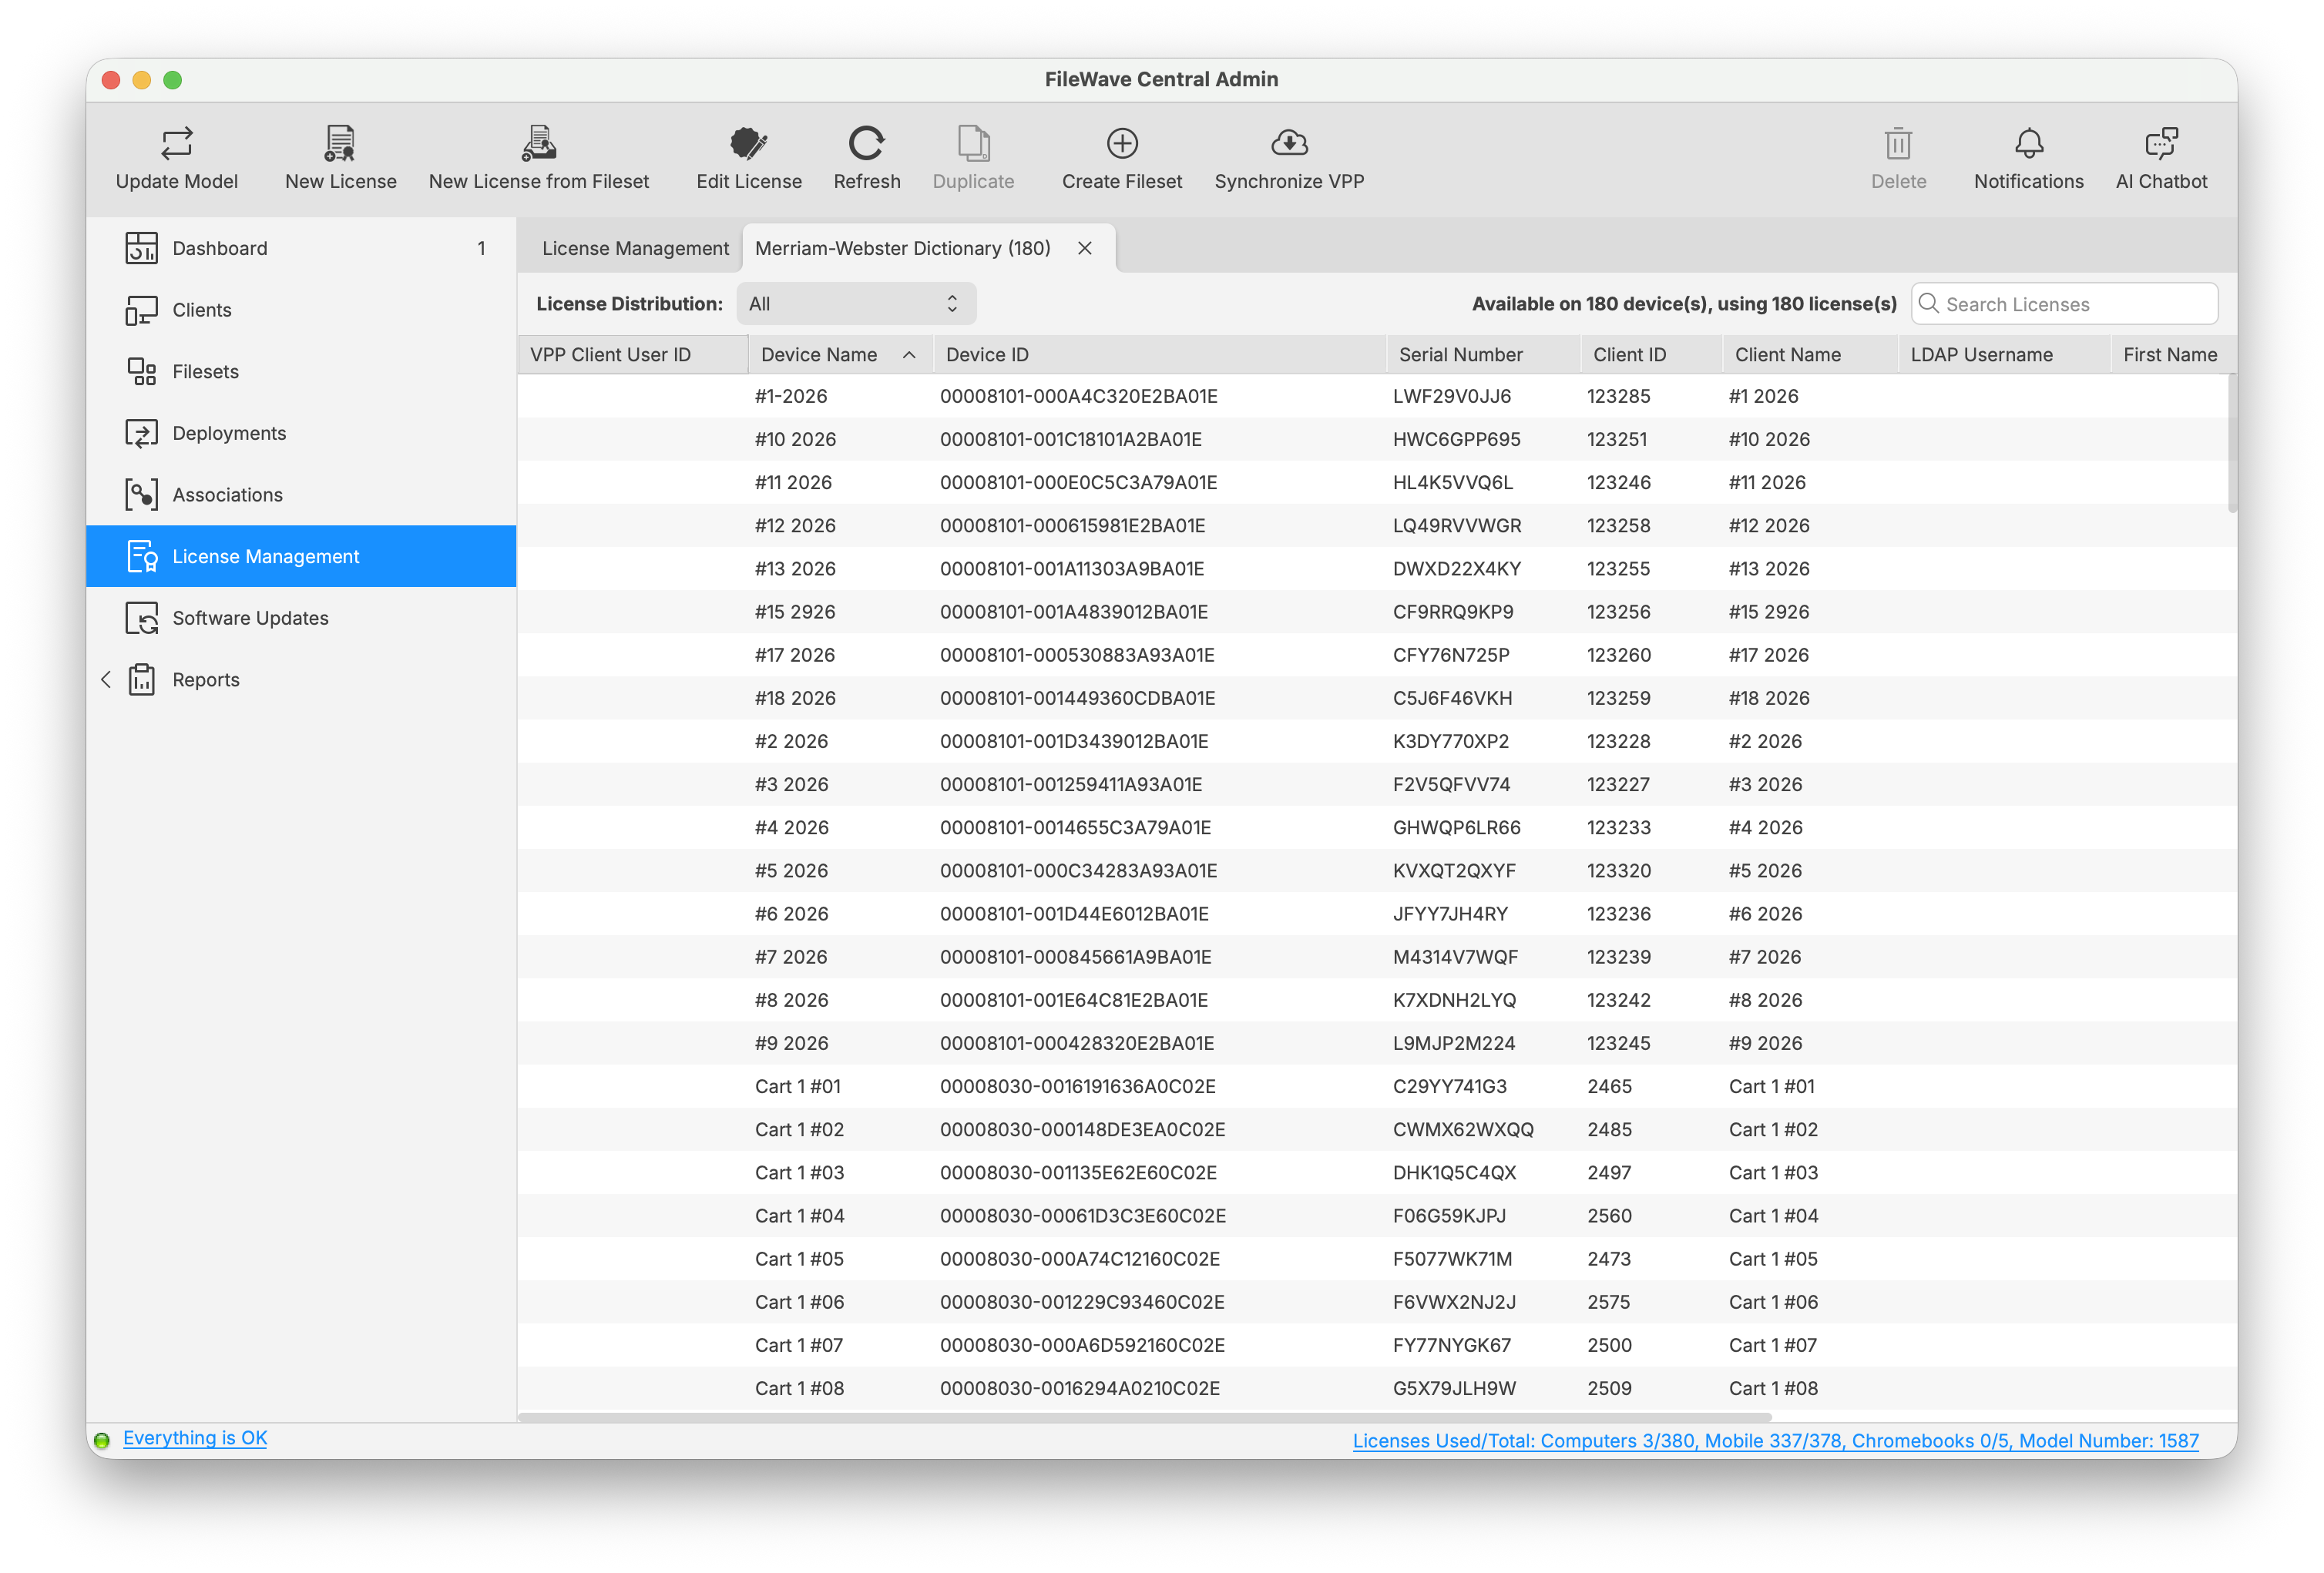Screen dimensions: 2324x1573
Task: Switch to License Management tab
Action: click(635, 248)
